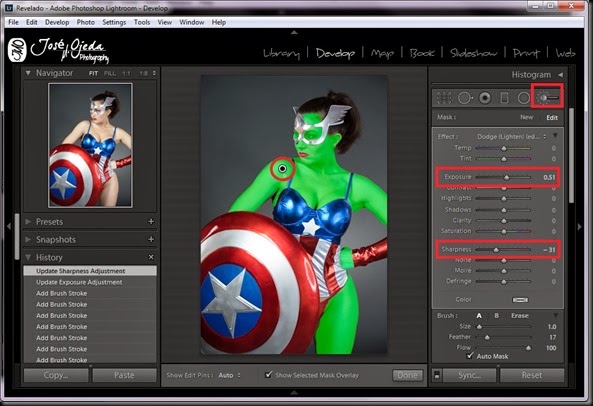Click the Copy... button
The height and width of the screenshot is (406, 593).
tap(56, 375)
